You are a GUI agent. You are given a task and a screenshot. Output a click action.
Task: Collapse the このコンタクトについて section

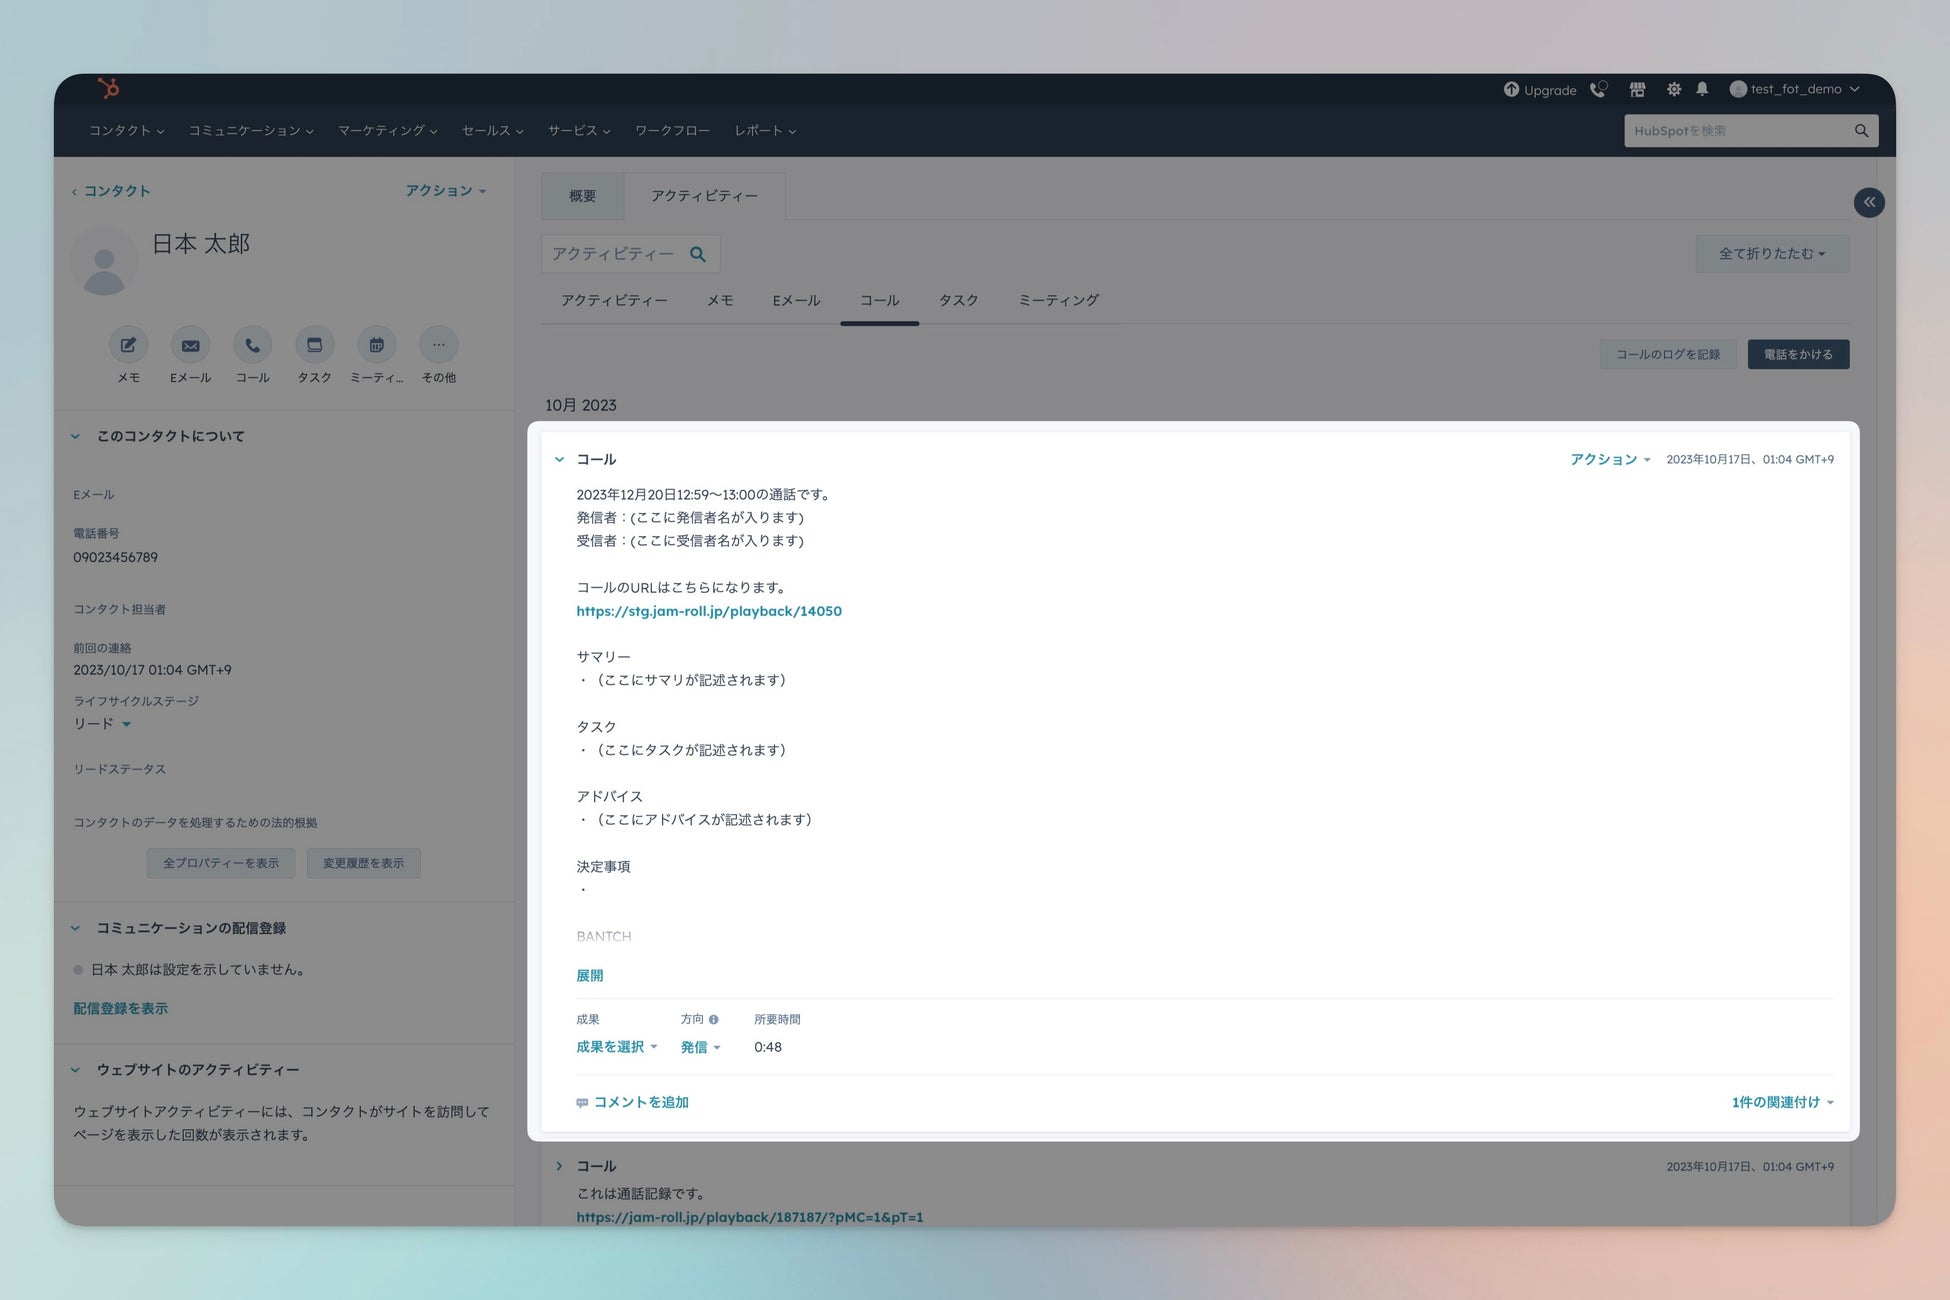75,436
